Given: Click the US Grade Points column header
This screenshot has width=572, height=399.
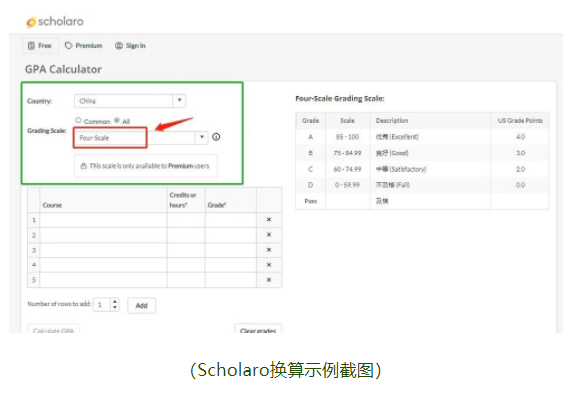Looking at the screenshot, I should pos(520,121).
